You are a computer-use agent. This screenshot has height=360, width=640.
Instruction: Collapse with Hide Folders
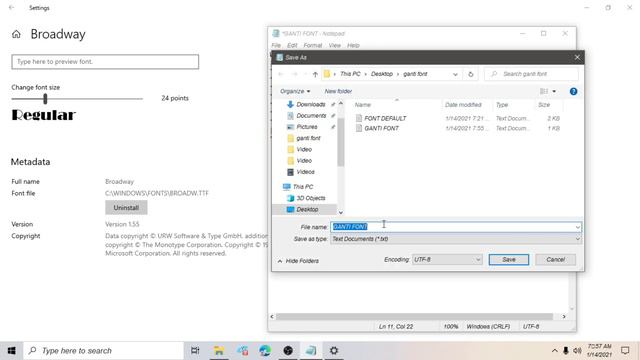point(298,261)
